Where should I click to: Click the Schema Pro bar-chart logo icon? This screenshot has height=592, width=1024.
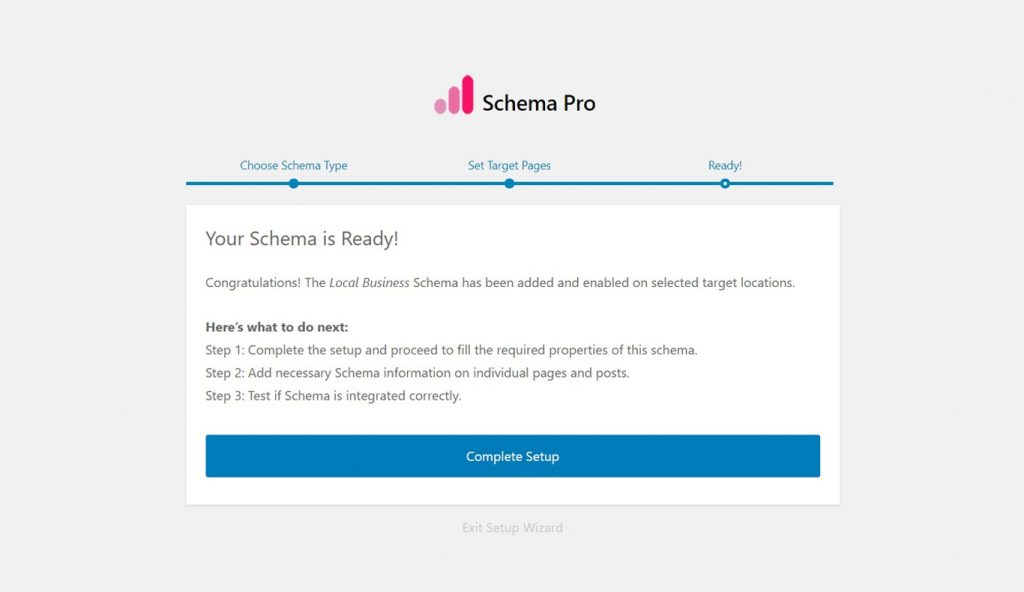(x=453, y=96)
